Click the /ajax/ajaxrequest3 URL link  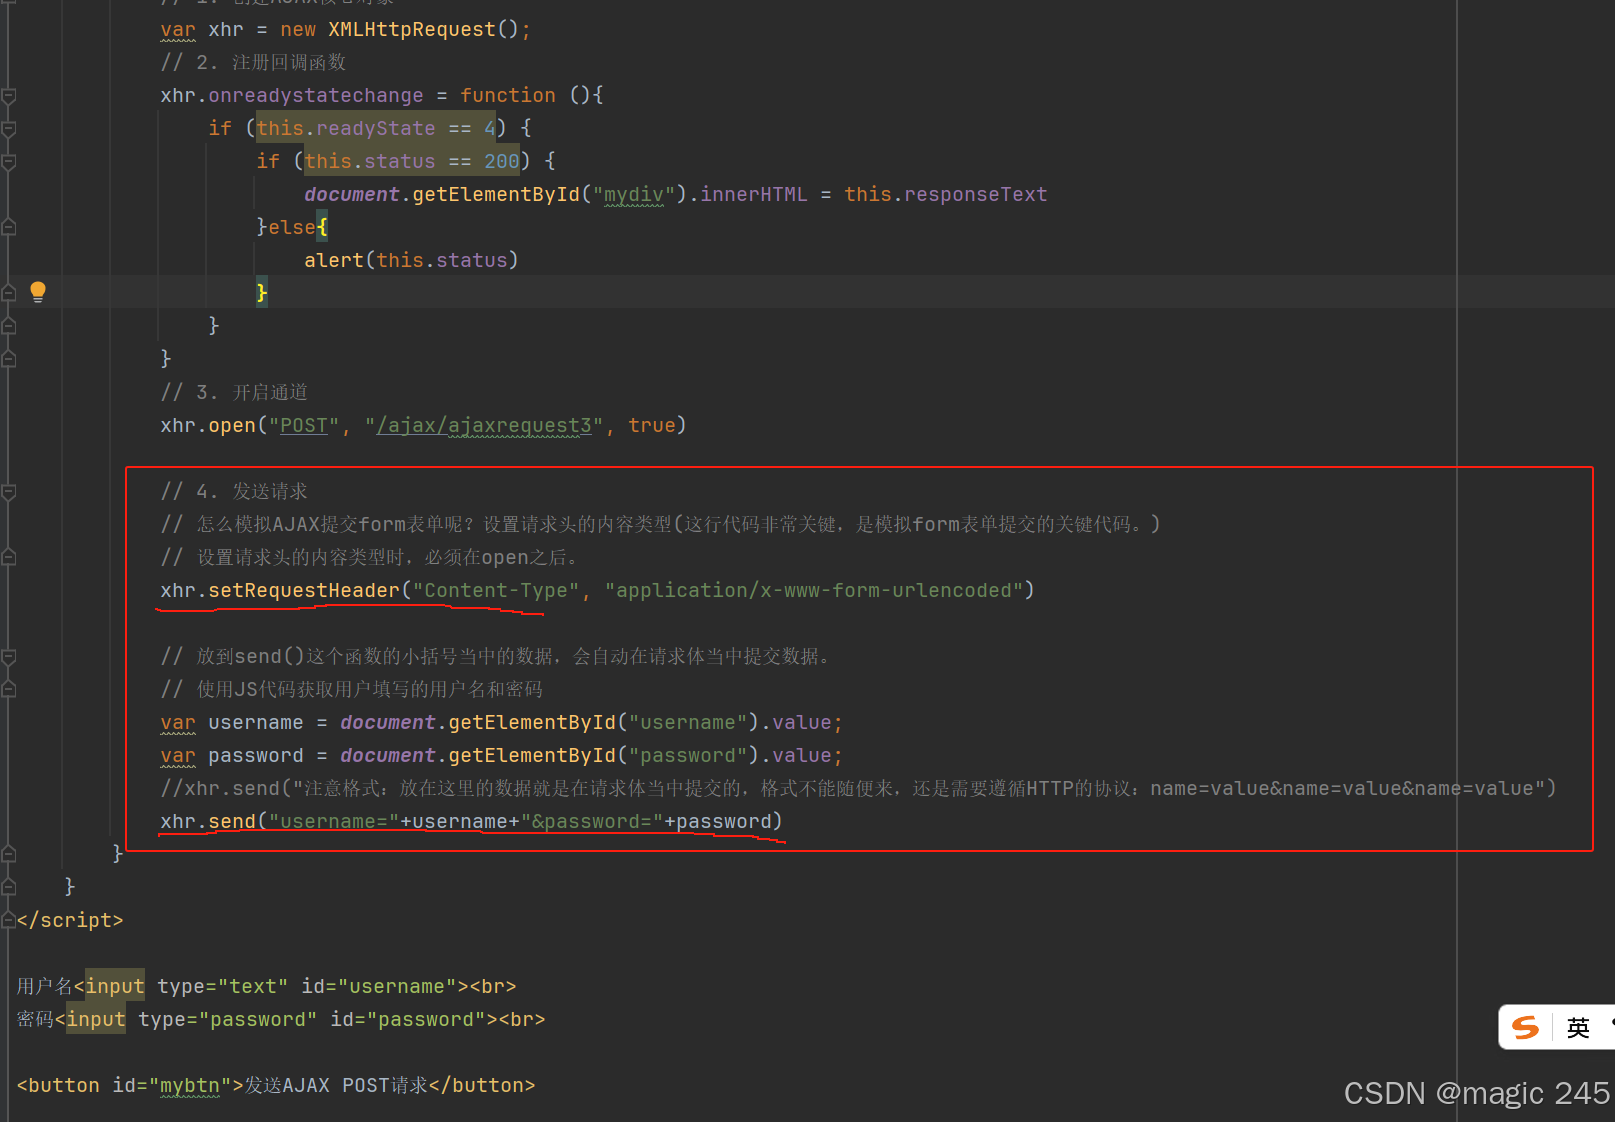tap(483, 425)
